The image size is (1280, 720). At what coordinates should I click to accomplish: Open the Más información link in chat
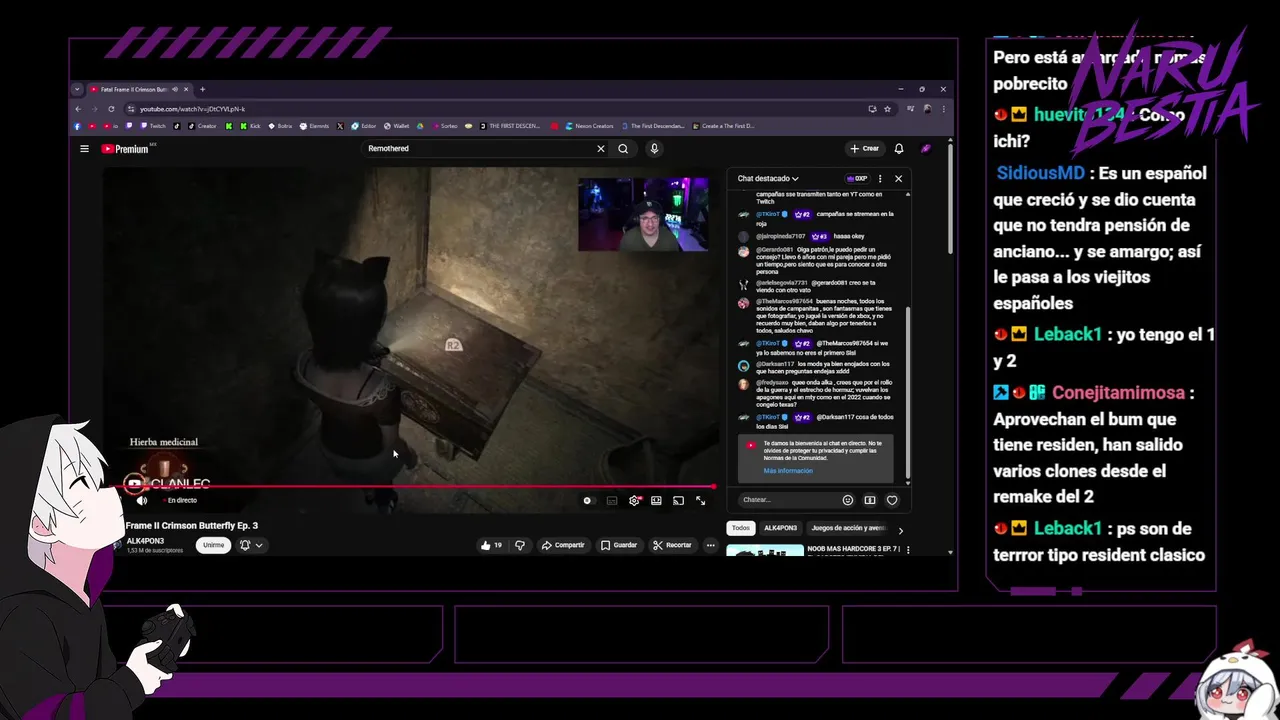(x=788, y=471)
